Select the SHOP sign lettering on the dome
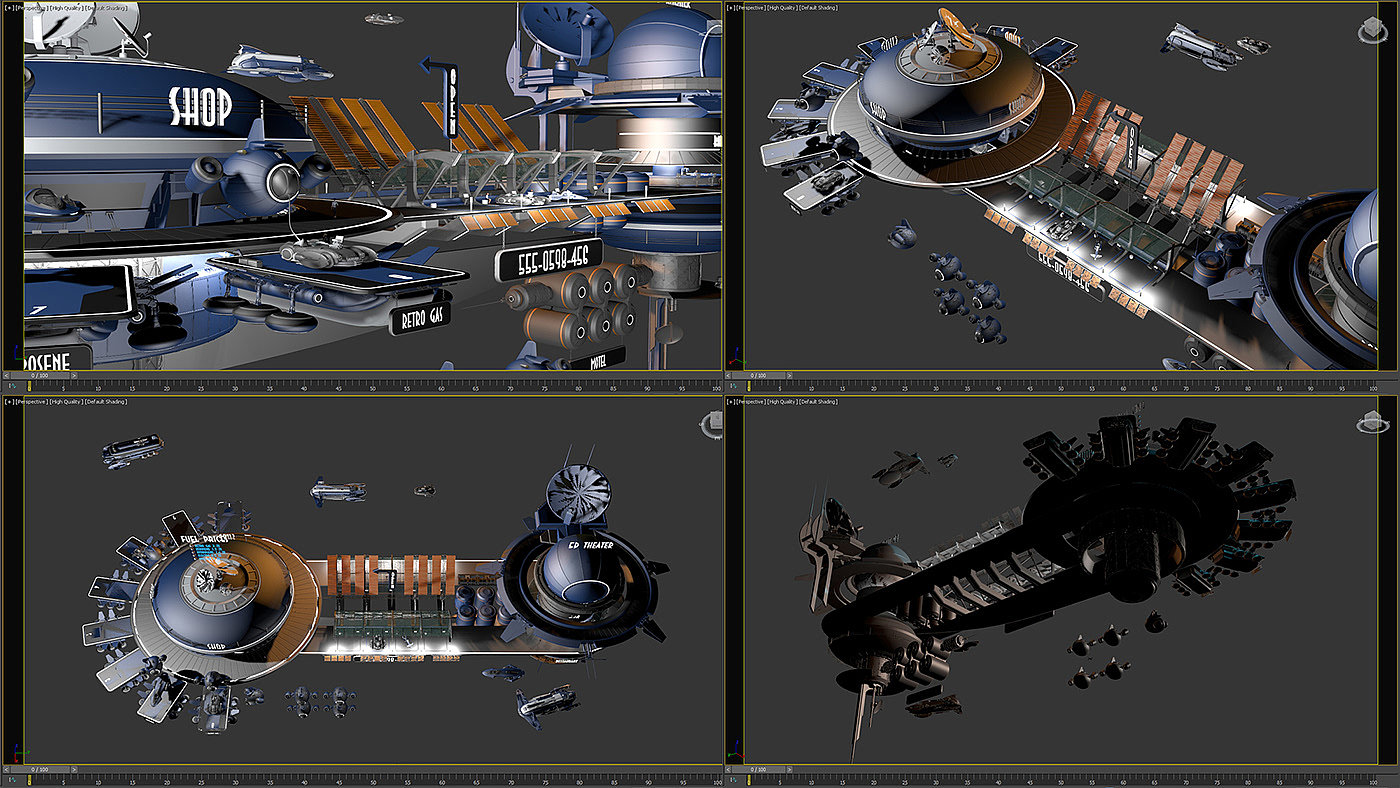Image resolution: width=1400 pixels, height=788 pixels. click(x=200, y=106)
